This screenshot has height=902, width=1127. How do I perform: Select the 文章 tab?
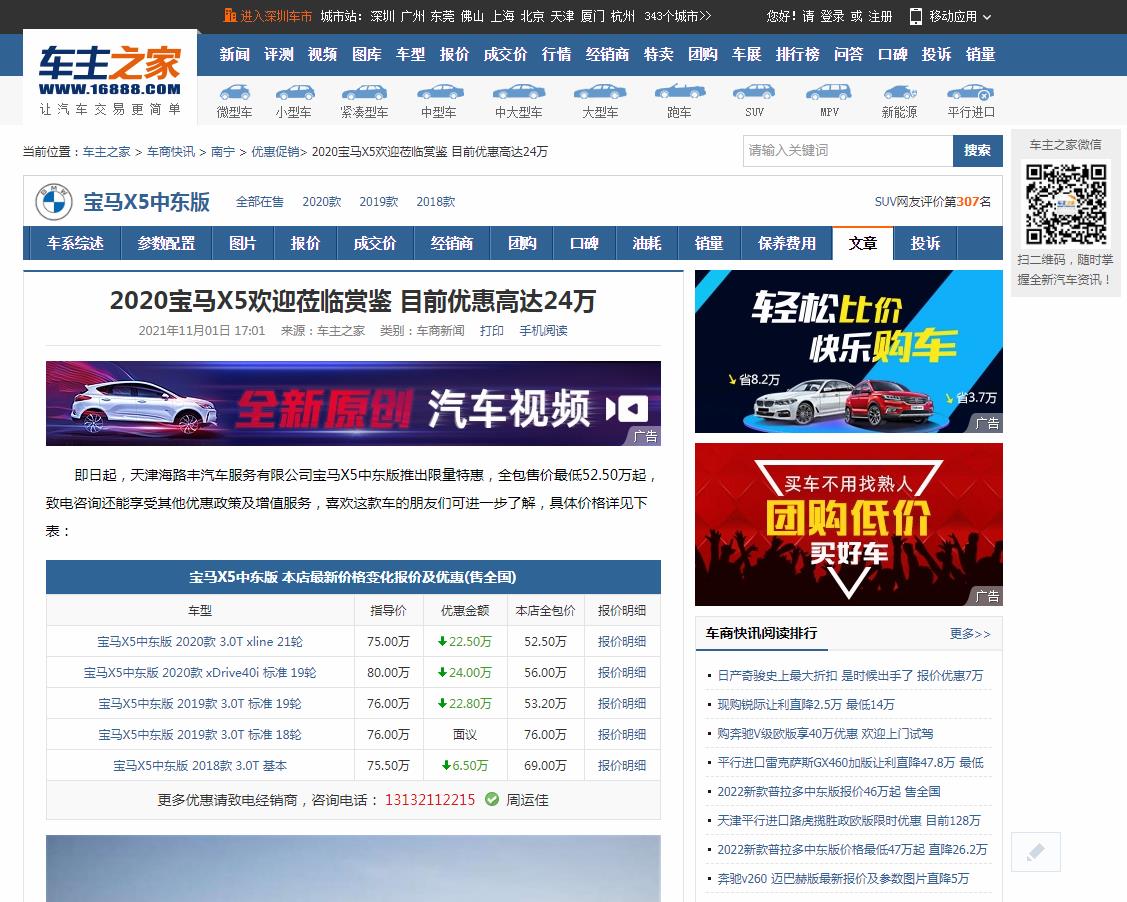point(862,243)
